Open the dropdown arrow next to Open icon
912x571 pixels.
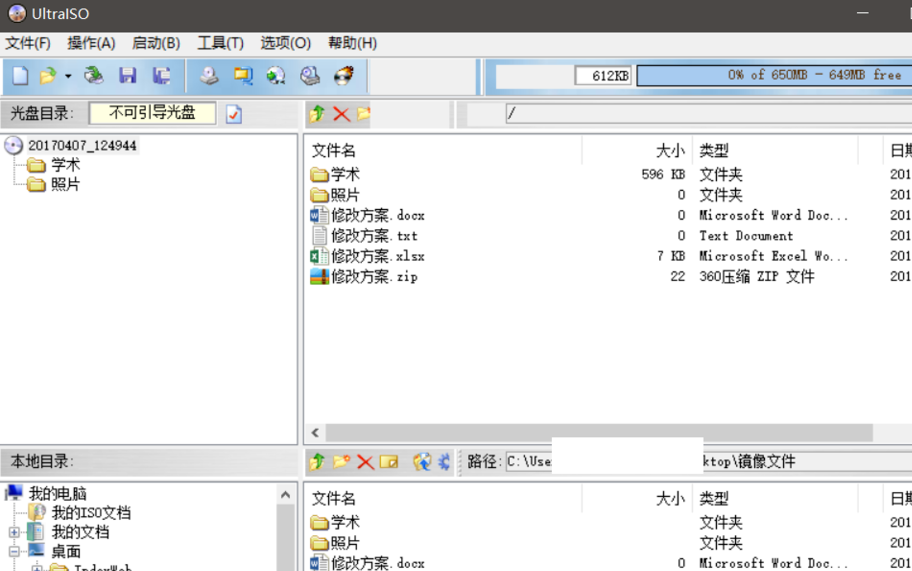[68, 76]
